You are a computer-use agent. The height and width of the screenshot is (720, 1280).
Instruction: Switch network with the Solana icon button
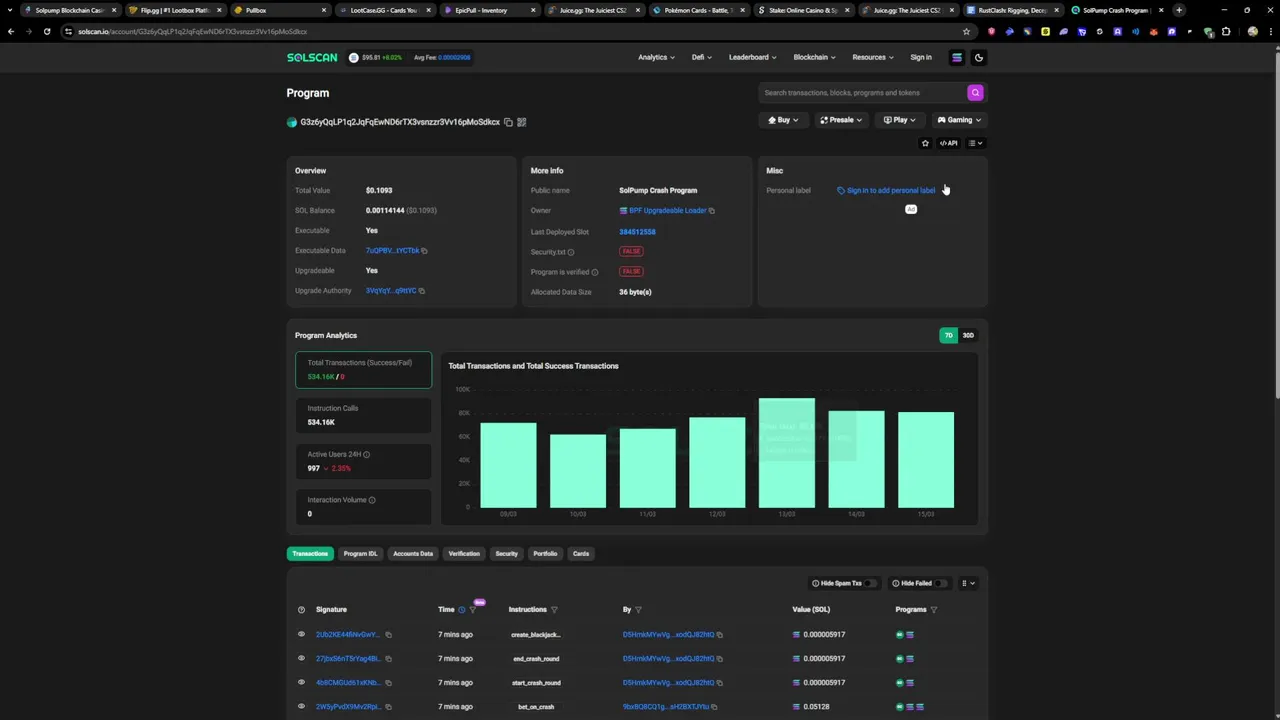point(956,57)
